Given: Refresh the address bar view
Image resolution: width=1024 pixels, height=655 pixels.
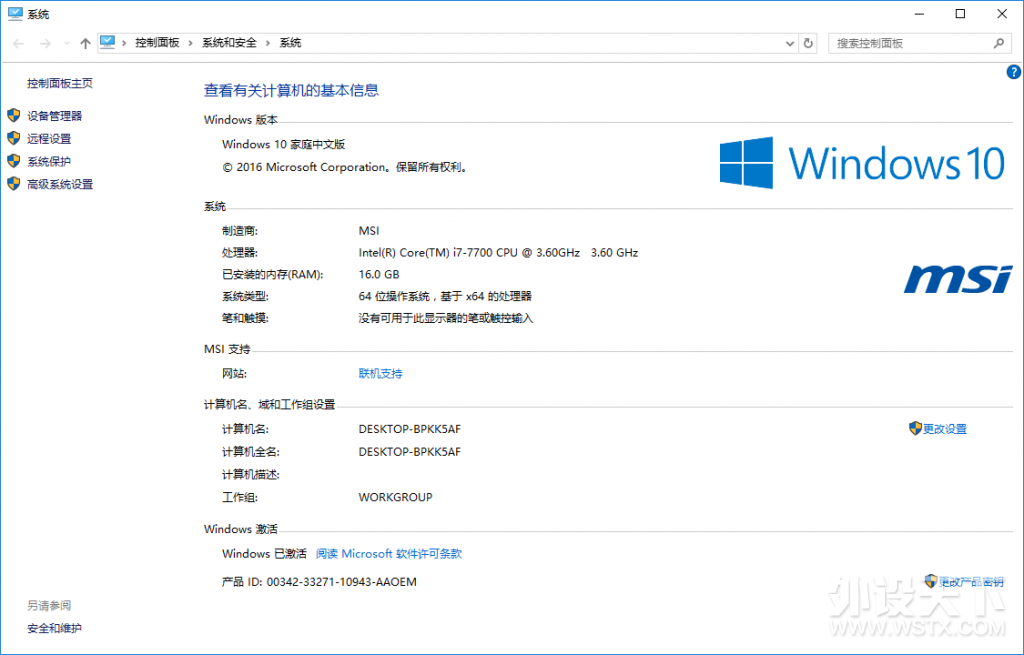Looking at the screenshot, I should click(x=808, y=43).
